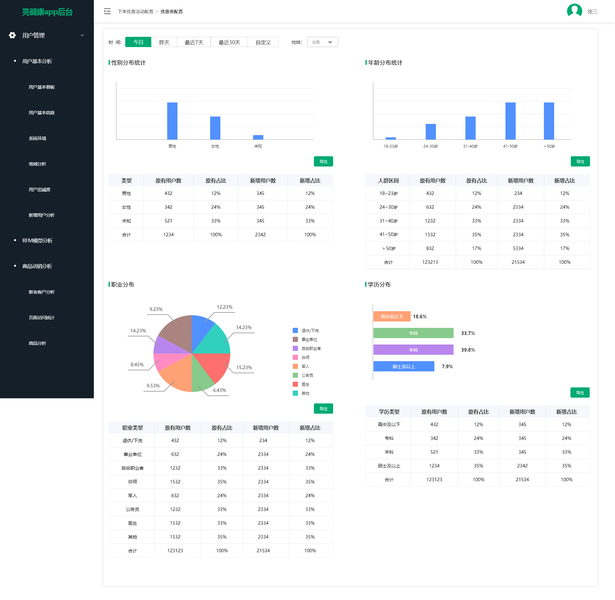Click the 自由职业者 row label in occupation table
The width and height of the screenshot is (615, 600).
(133, 468)
